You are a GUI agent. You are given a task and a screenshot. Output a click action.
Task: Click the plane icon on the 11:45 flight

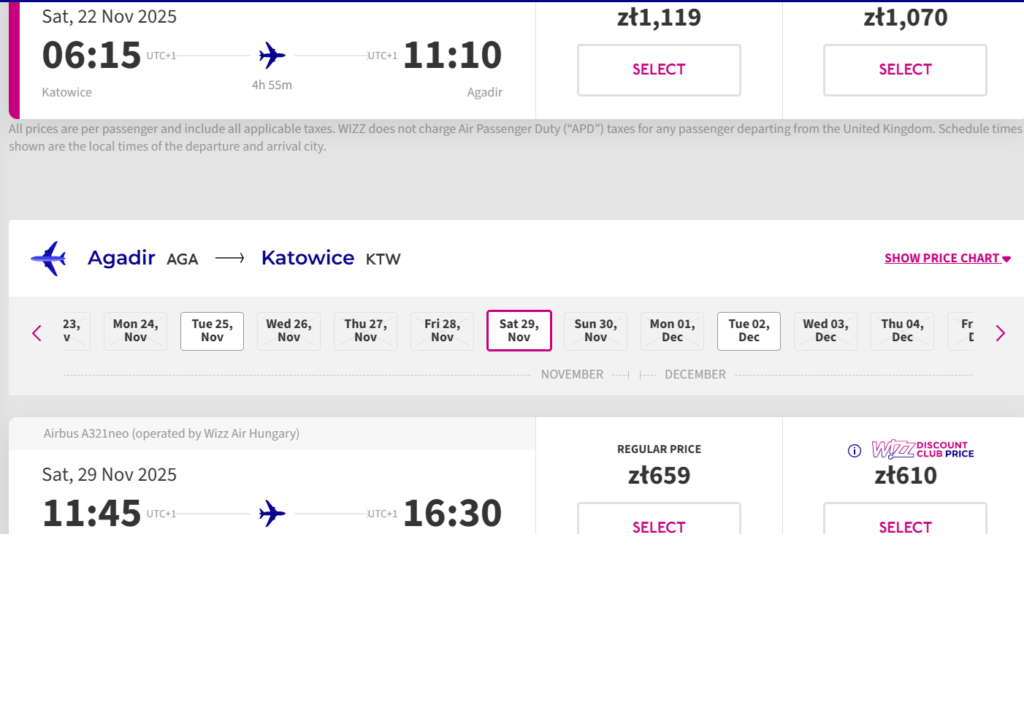(x=272, y=514)
